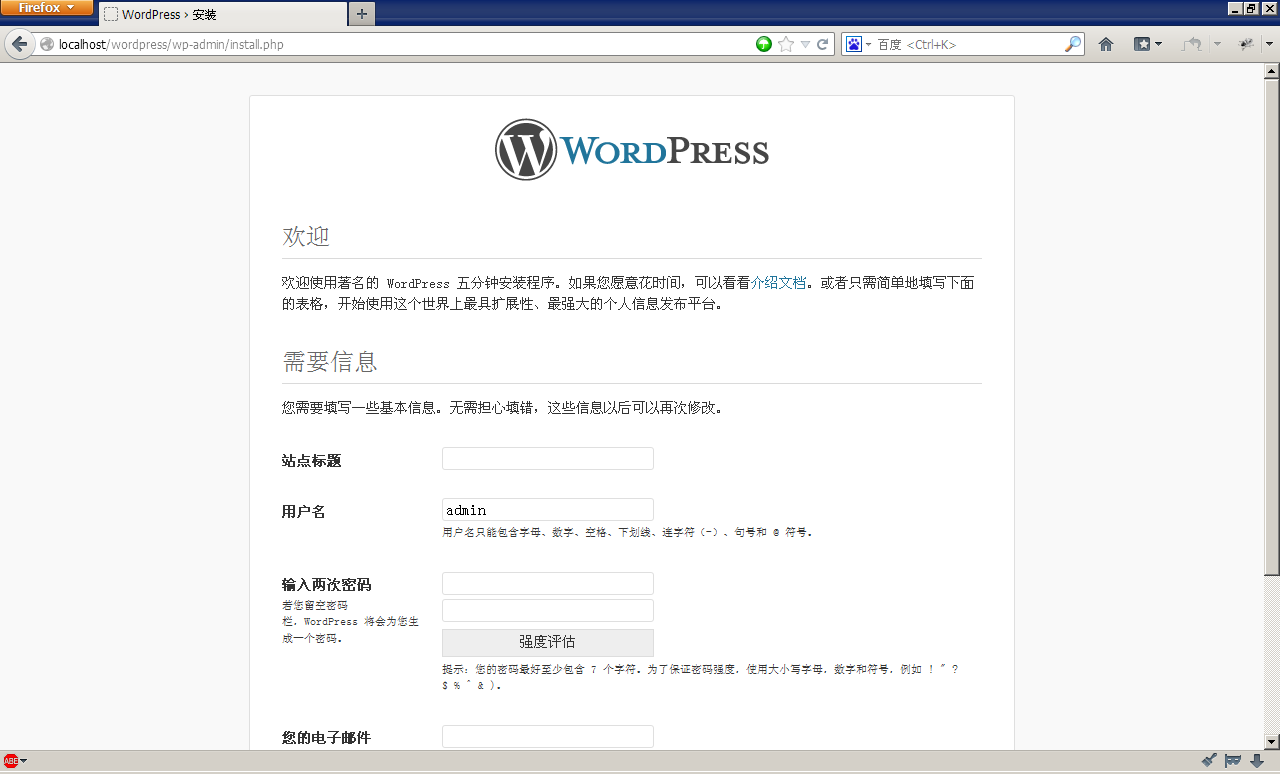
Task: Click the address bar URL text
Action: tap(171, 44)
